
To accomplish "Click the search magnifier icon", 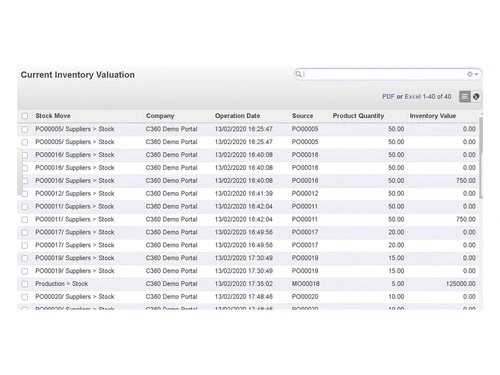I will coord(298,74).
